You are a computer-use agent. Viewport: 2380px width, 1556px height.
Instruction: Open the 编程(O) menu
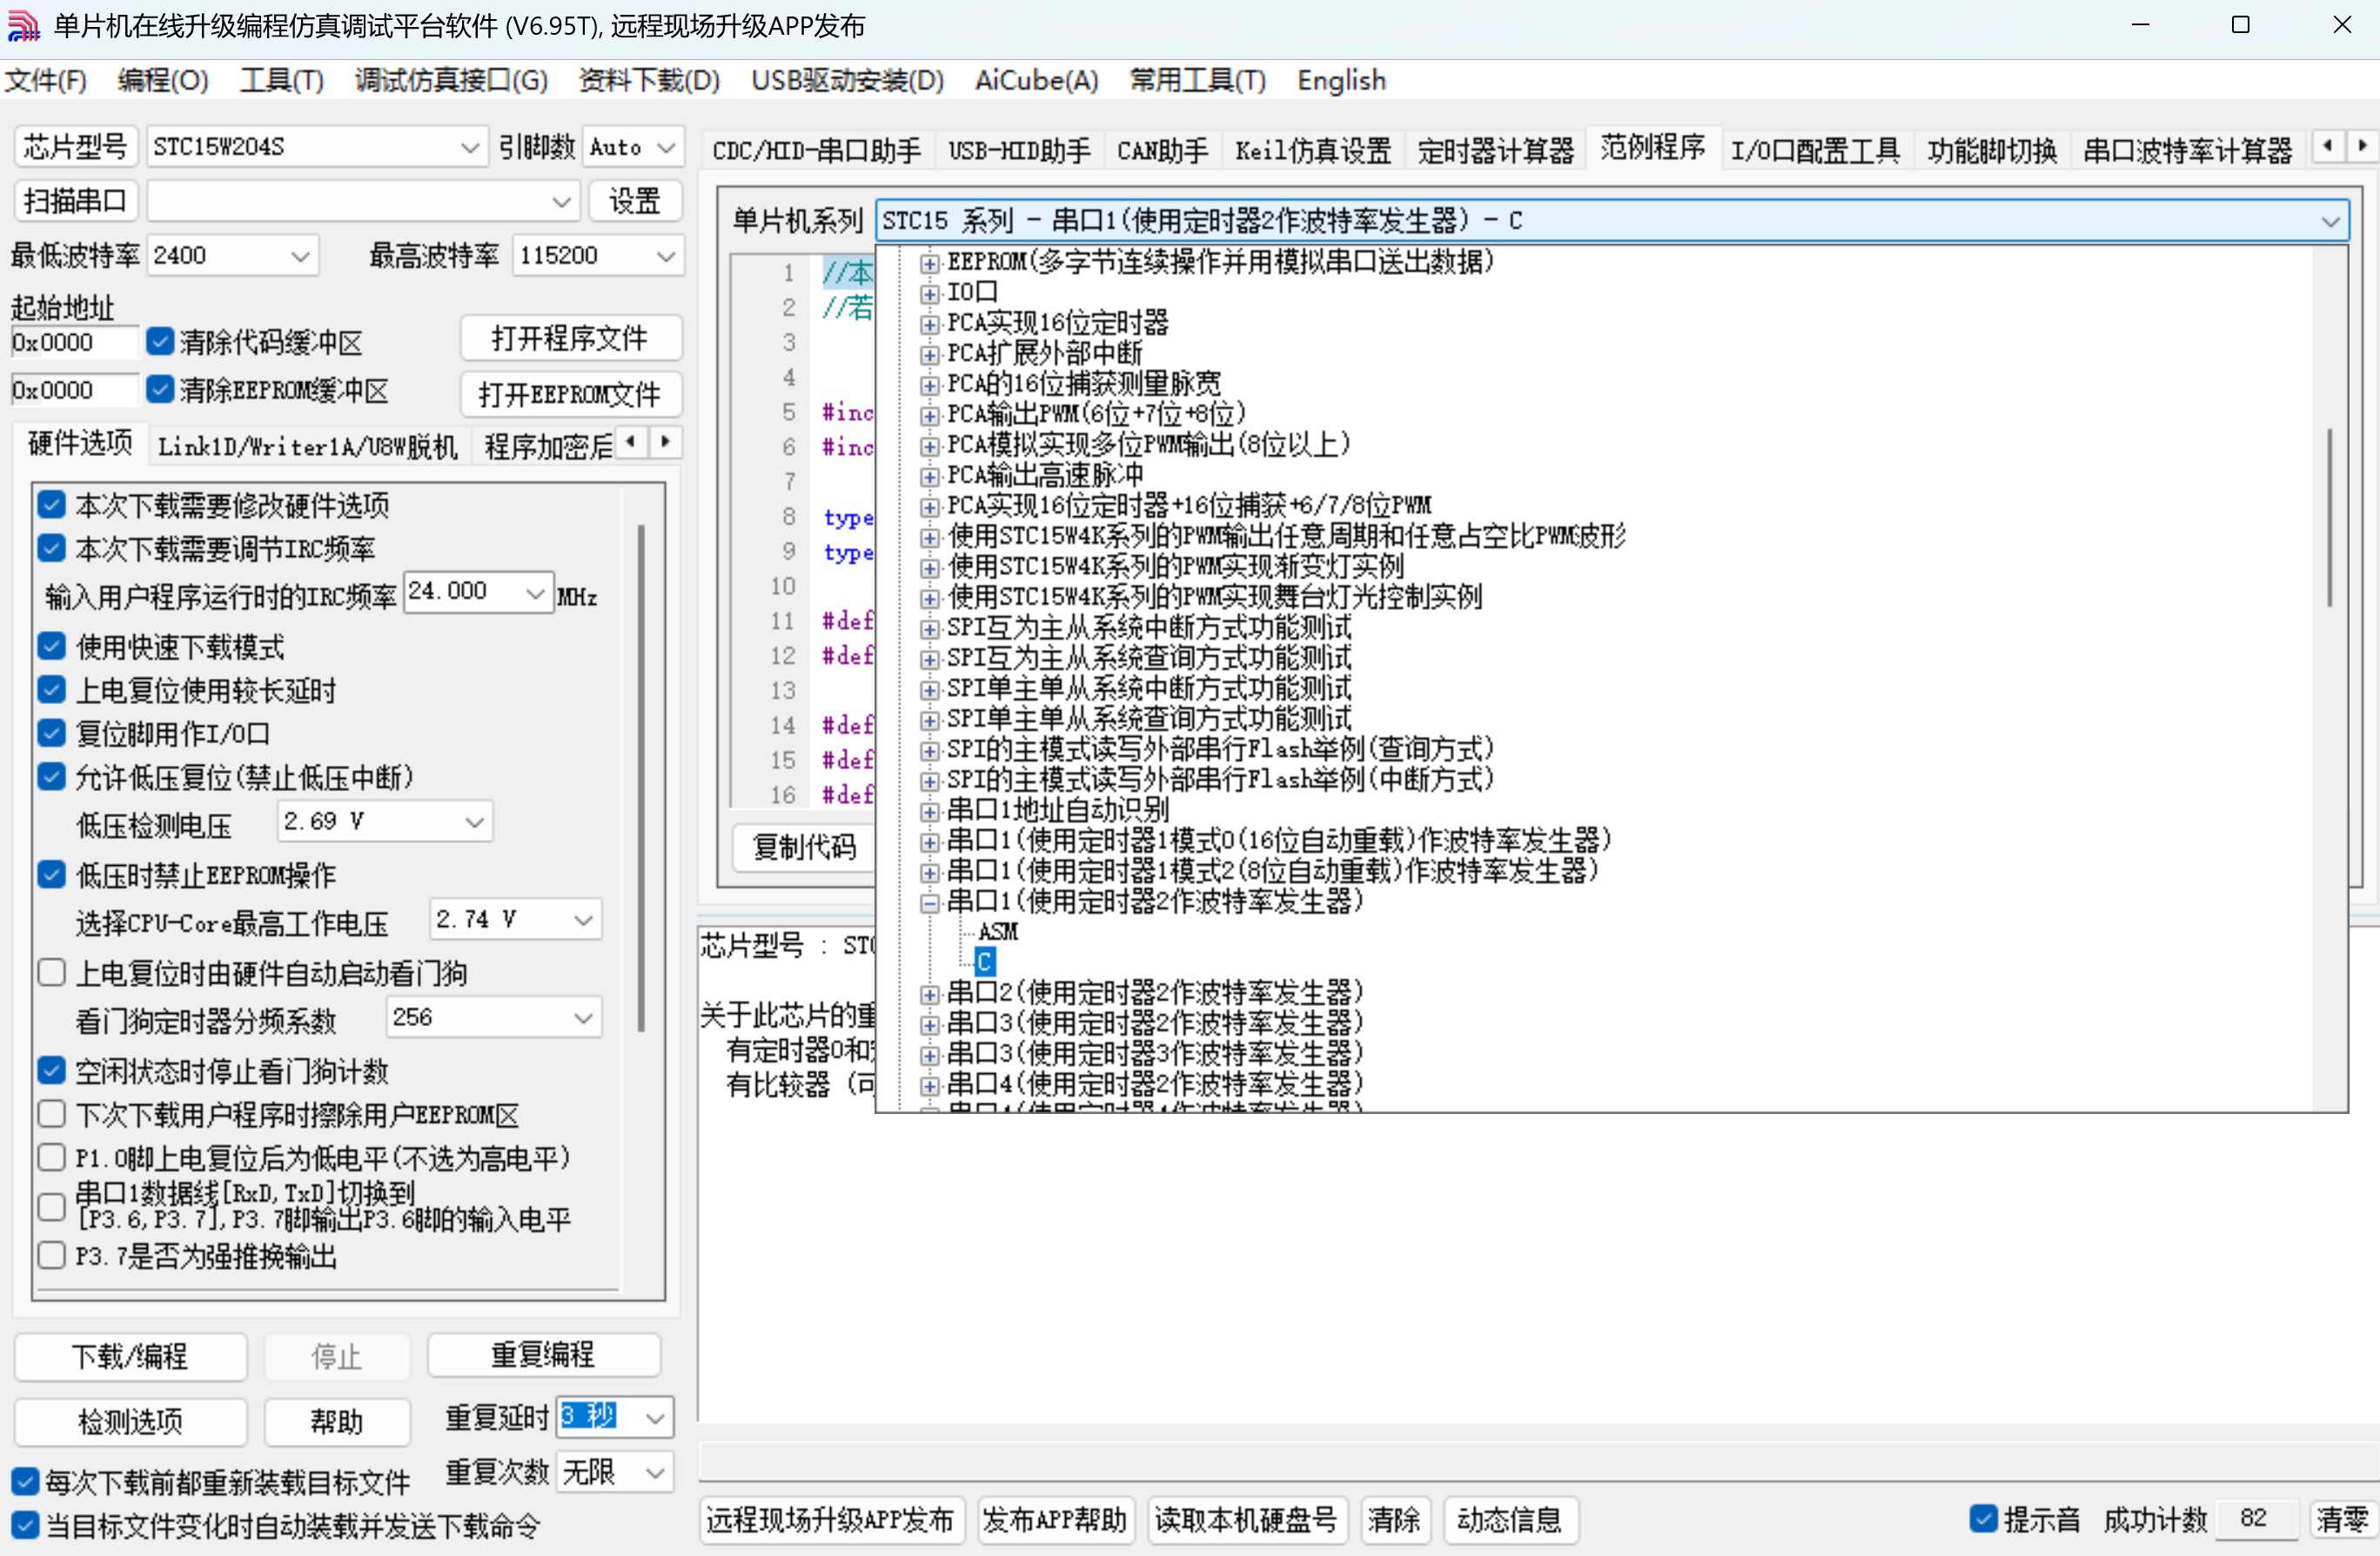pos(163,80)
